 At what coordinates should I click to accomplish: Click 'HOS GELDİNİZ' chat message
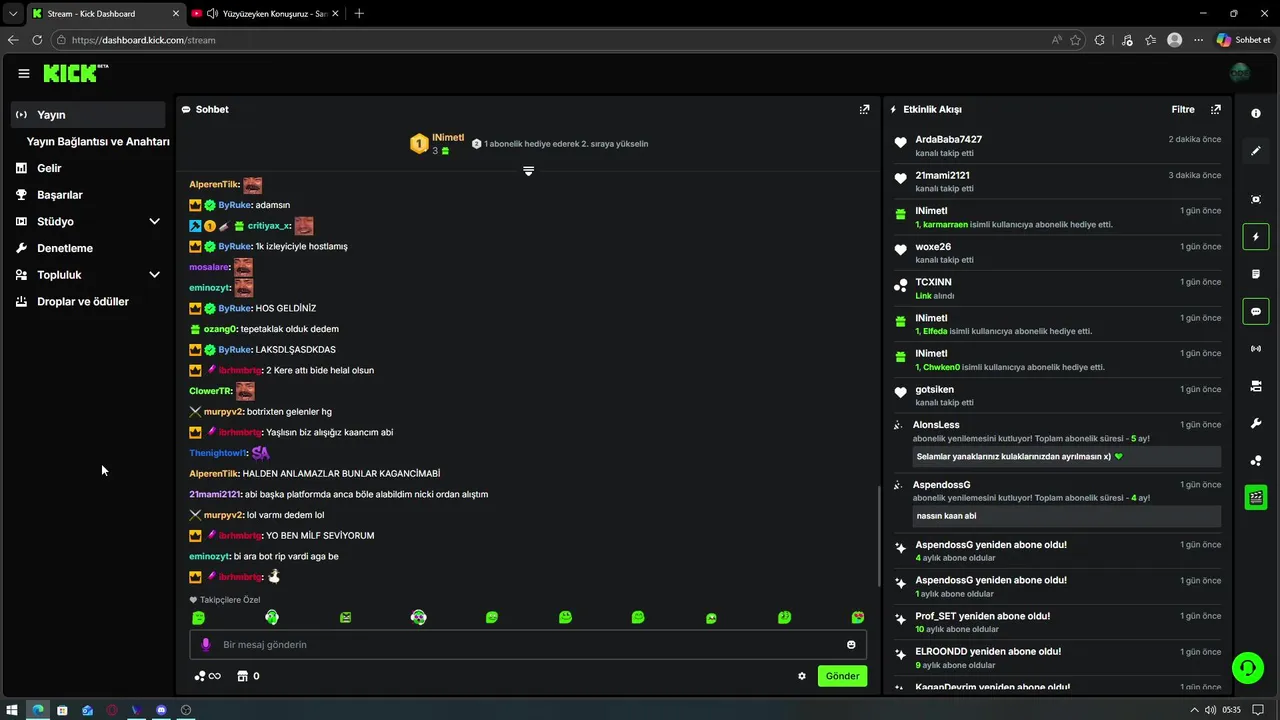coord(286,308)
